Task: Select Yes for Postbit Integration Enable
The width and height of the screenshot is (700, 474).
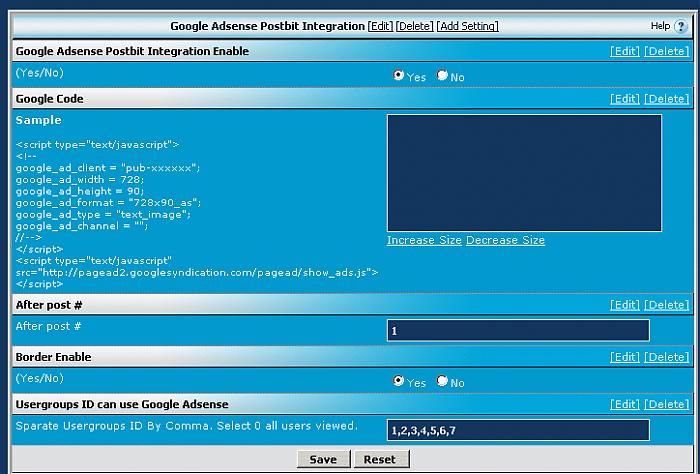Action: pyautogui.click(x=398, y=75)
